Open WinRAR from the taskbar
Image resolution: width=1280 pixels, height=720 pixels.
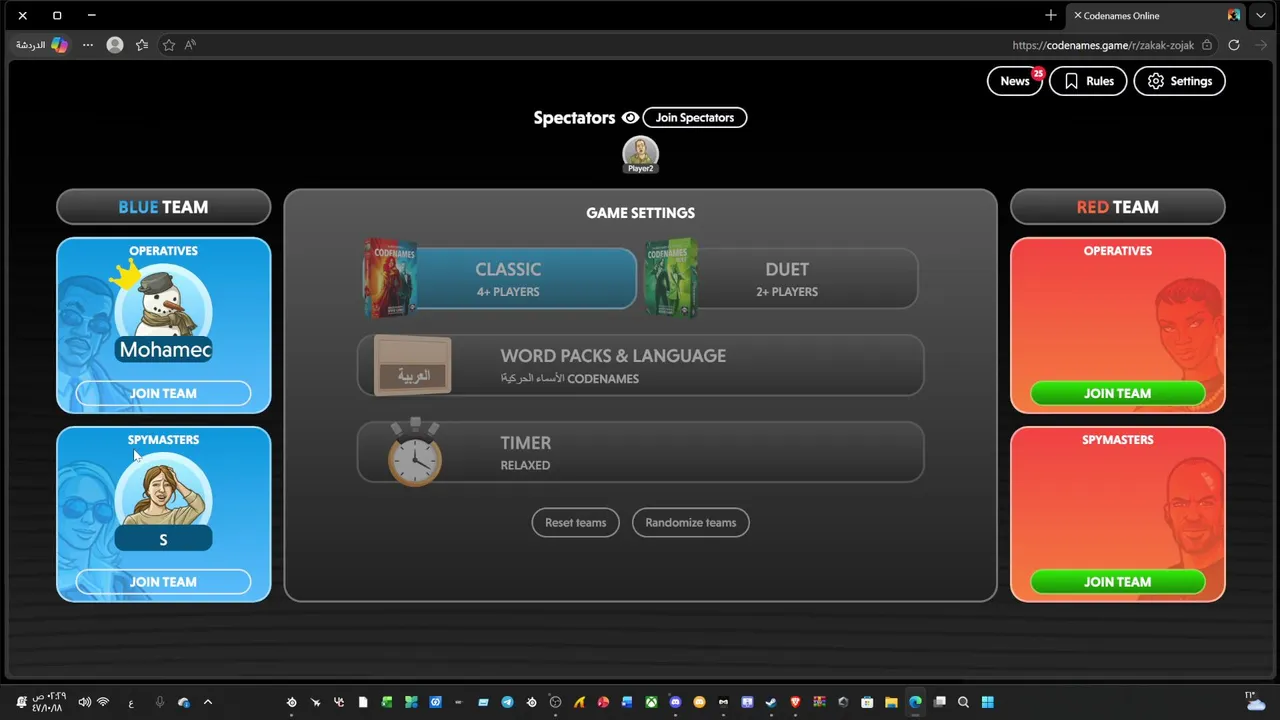(819, 702)
